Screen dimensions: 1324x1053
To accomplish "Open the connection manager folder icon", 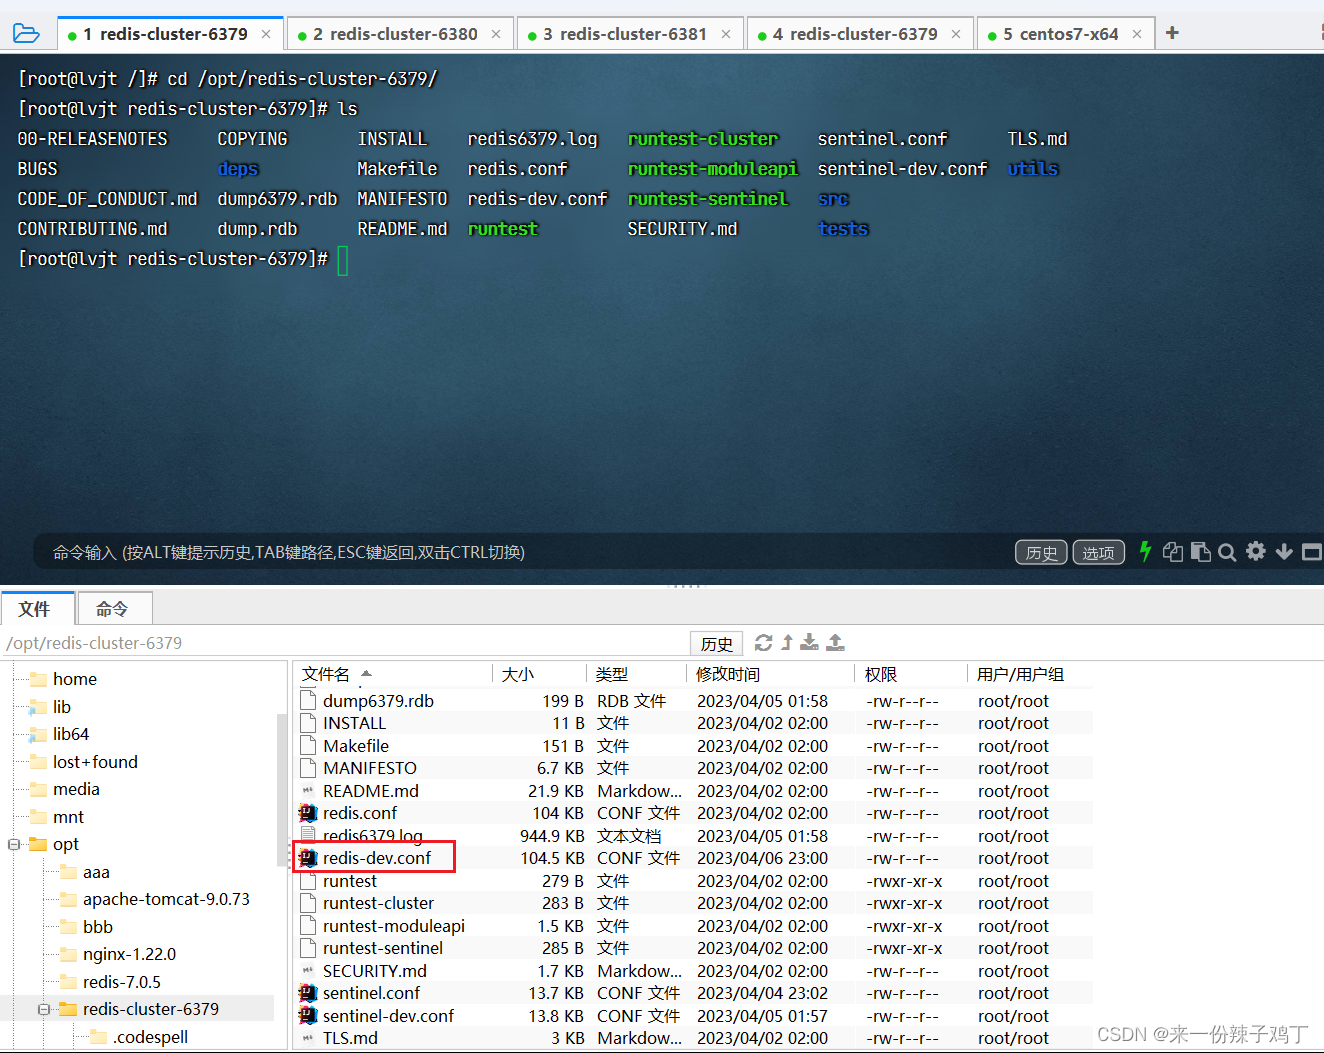I will (26, 34).
